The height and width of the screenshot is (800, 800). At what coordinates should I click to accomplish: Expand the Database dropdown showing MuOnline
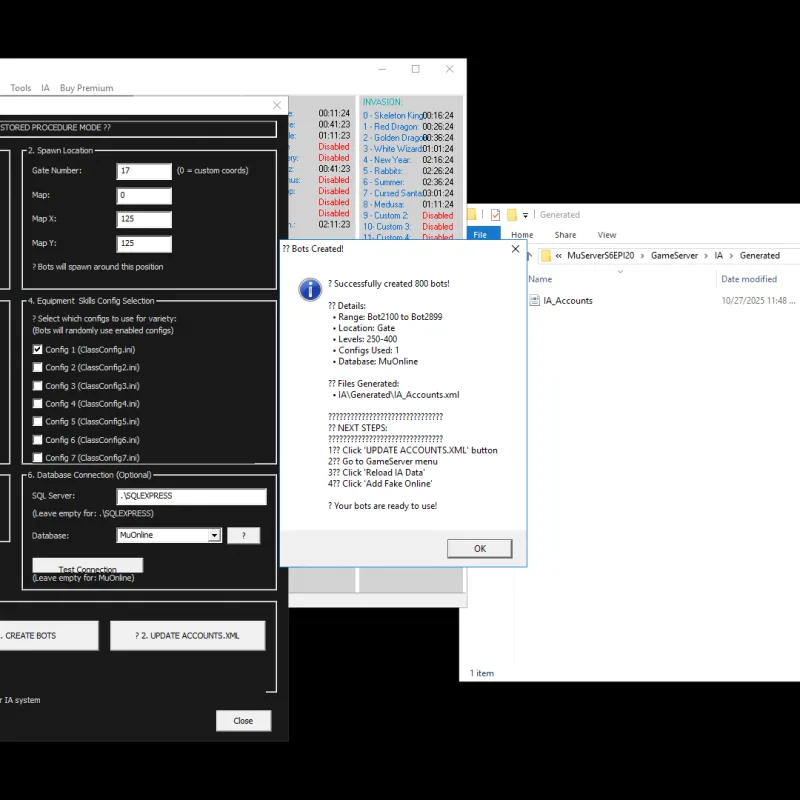coord(214,535)
